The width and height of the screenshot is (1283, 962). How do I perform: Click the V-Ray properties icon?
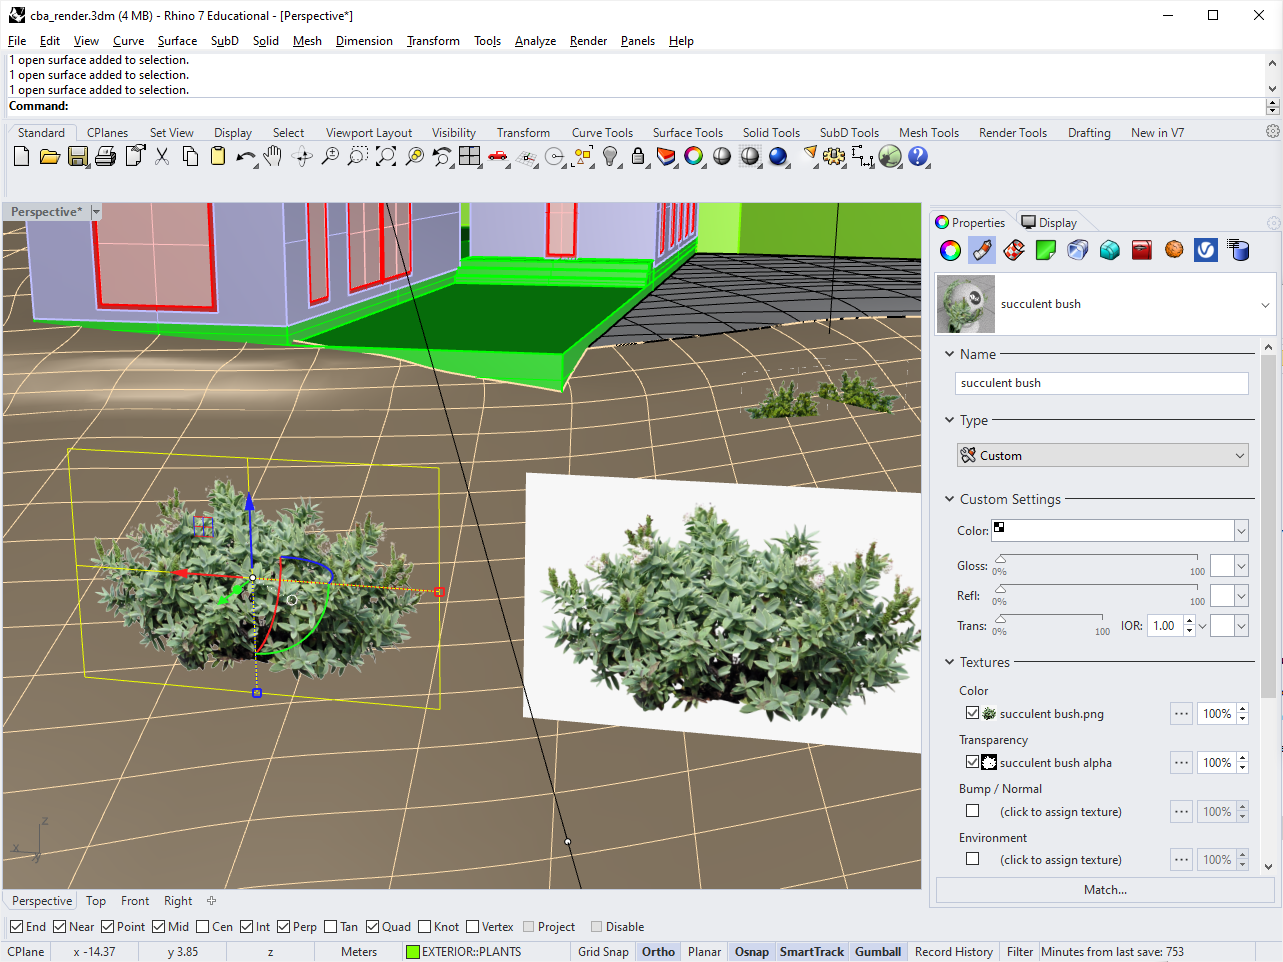[x=1206, y=250]
